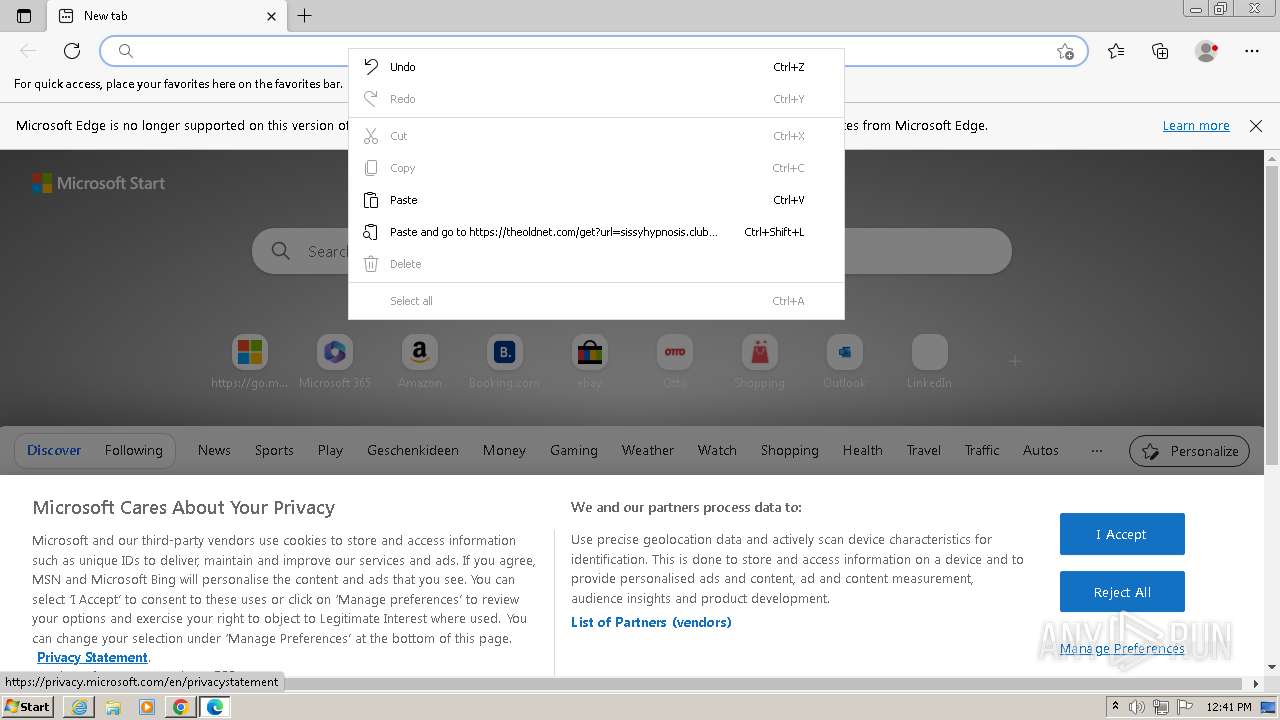
Task: Open the user profile icon
Action: (x=1207, y=51)
